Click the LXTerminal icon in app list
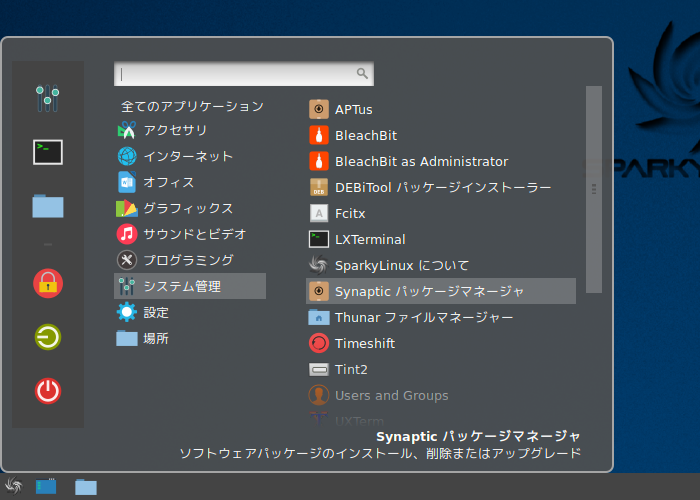Screen dimensions: 700x500 tap(319, 239)
